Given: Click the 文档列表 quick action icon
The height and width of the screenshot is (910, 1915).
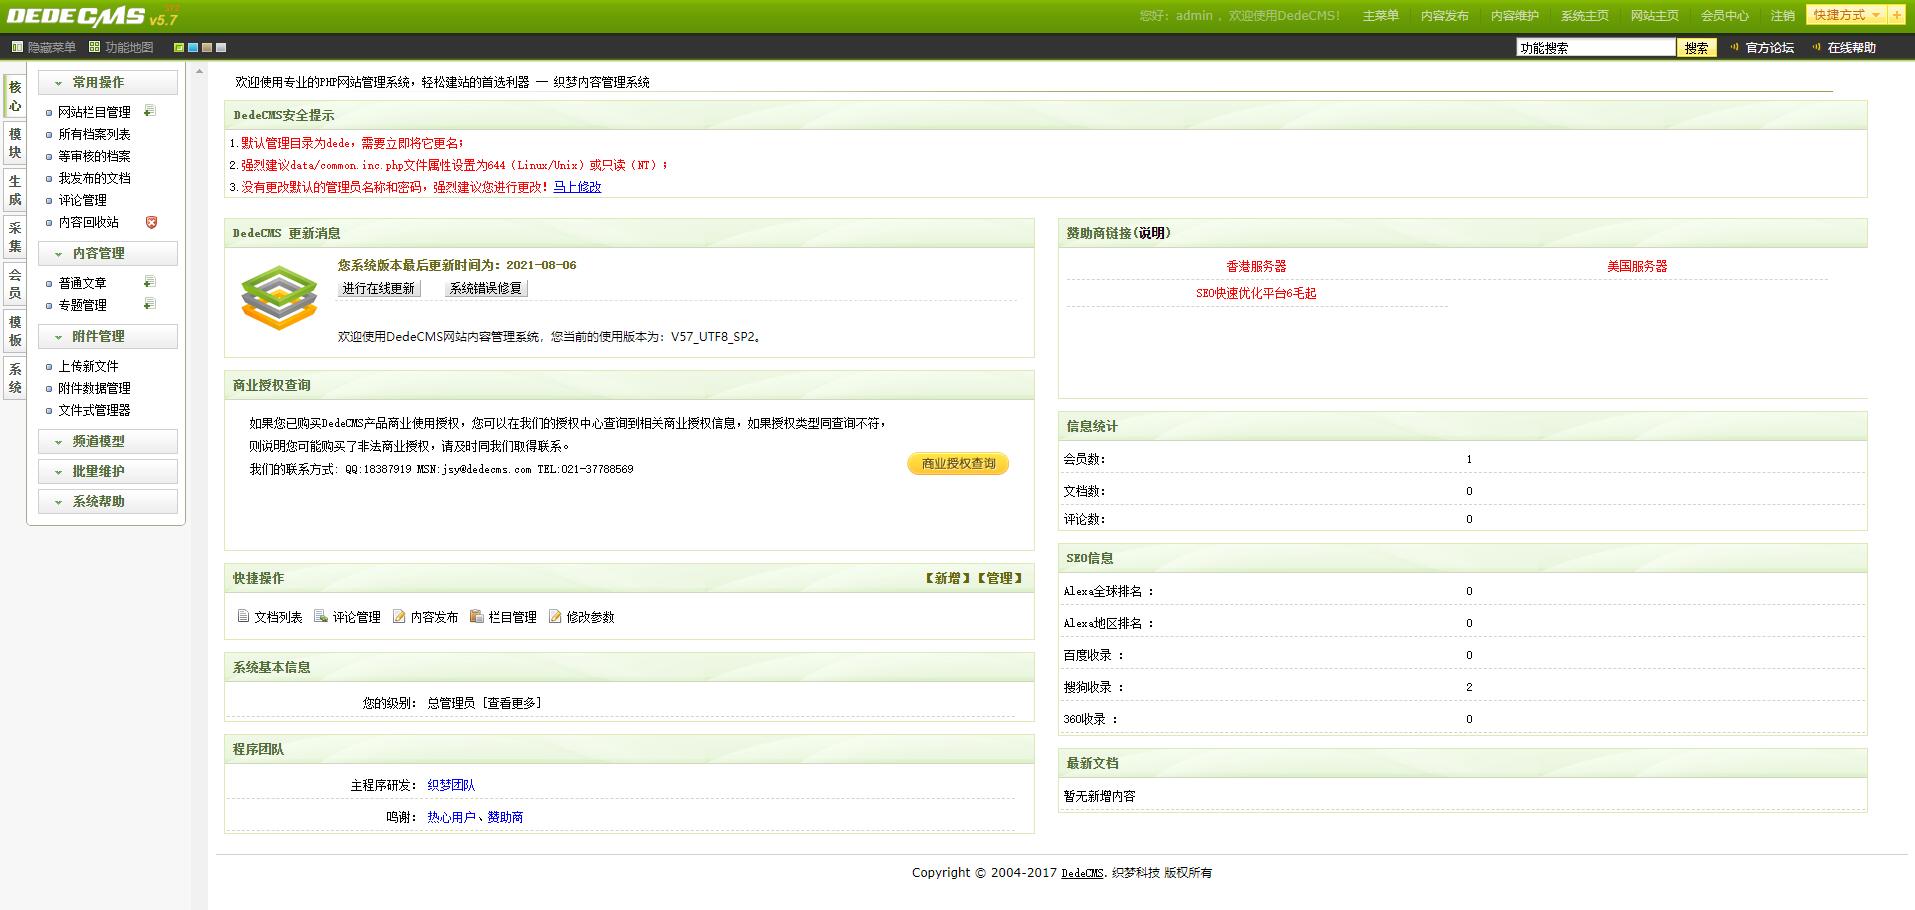Looking at the screenshot, I should pos(243,617).
